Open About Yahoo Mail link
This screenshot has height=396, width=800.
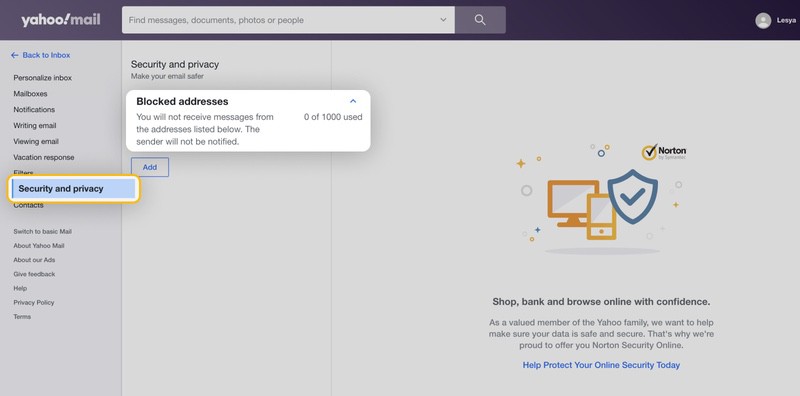click(x=39, y=246)
